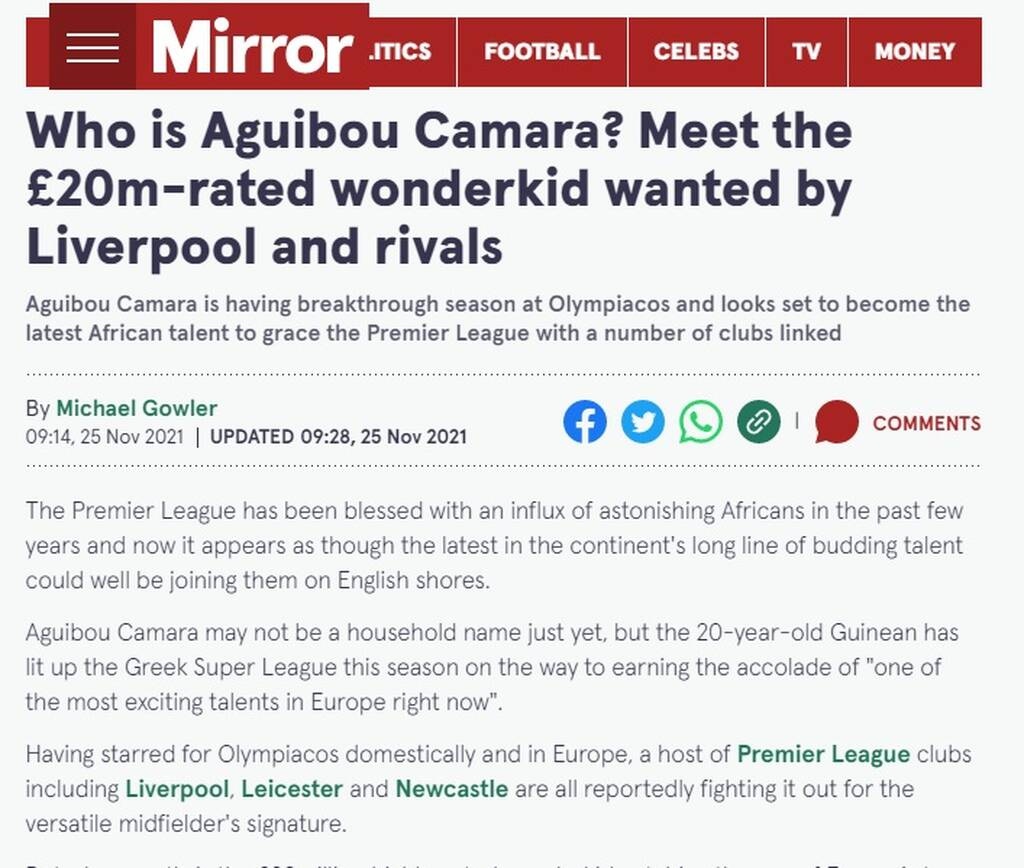Click the updated 09:28 timestamp
Image resolution: width=1024 pixels, height=868 pixels.
tap(338, 437)
